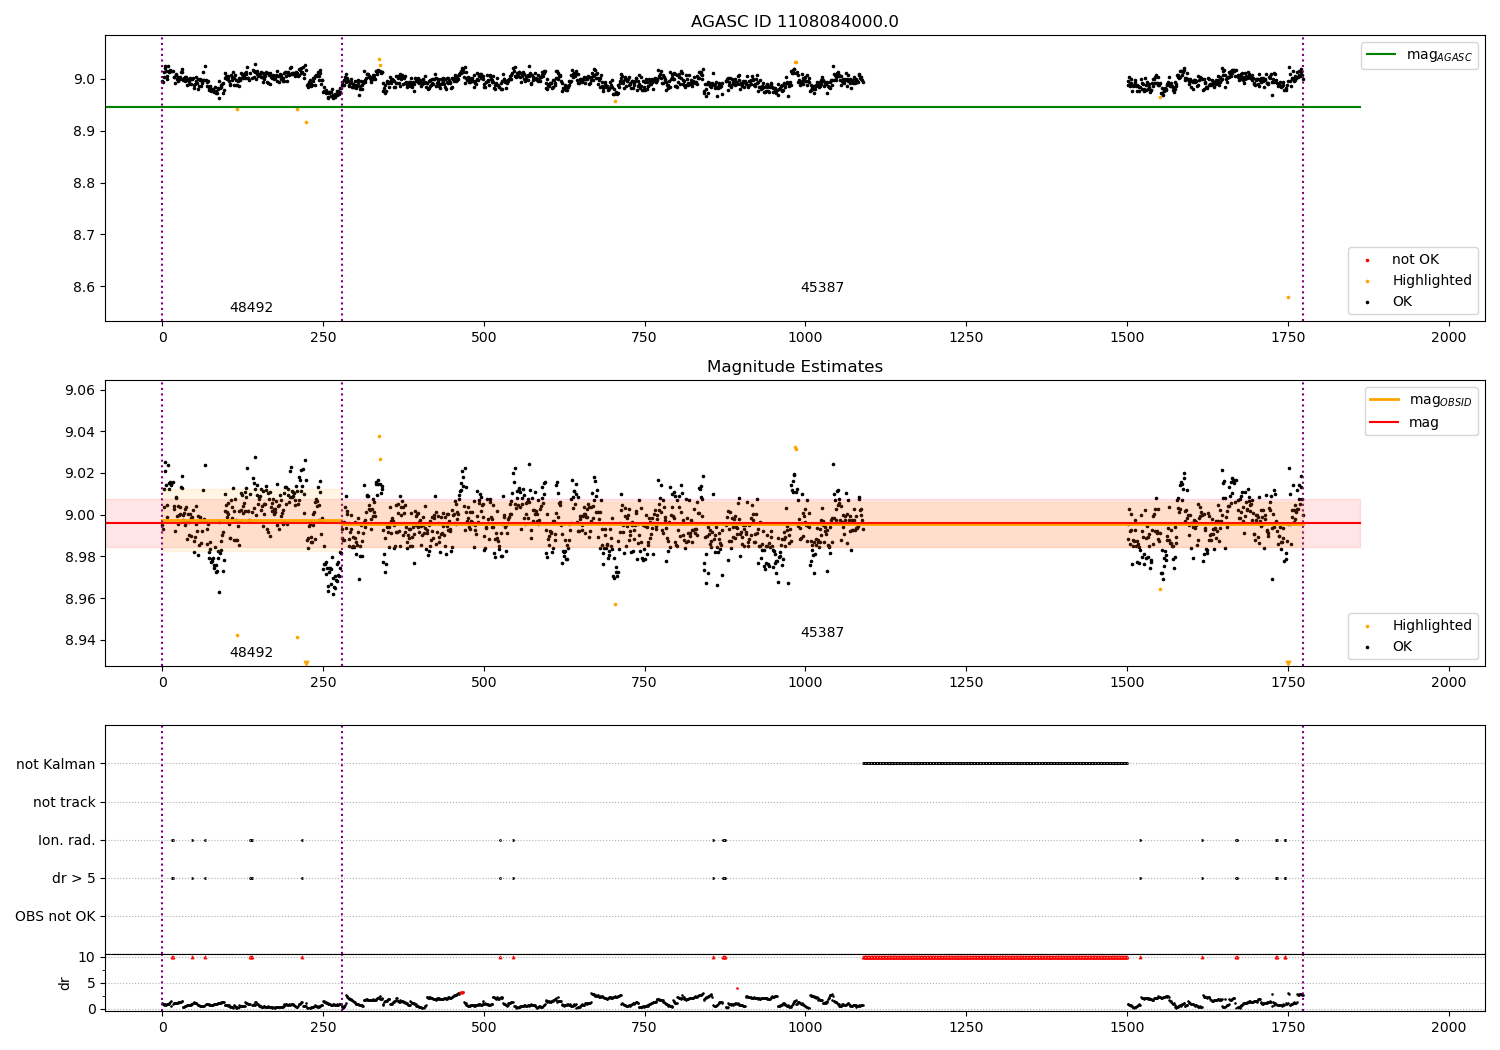The width and height of the screenshot is (1500, 1050).
Task: Click x-axis tick 1500 under the bottom plot
Action: point(1127,1028)
